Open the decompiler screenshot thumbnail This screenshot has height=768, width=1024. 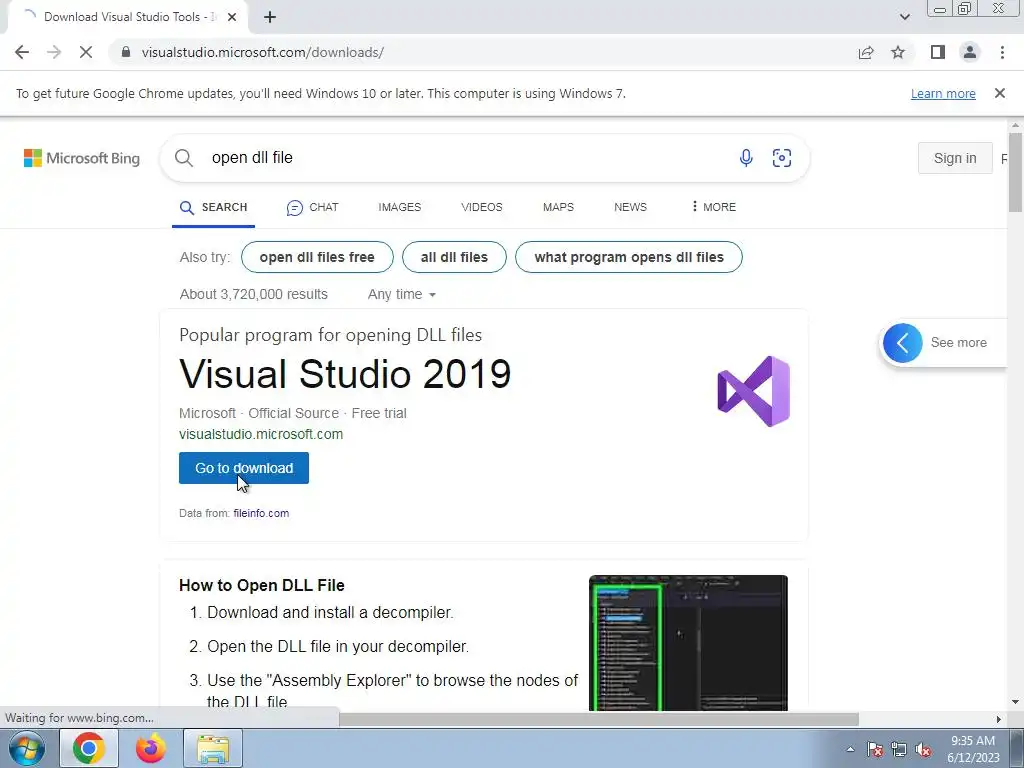pos(688,643)
